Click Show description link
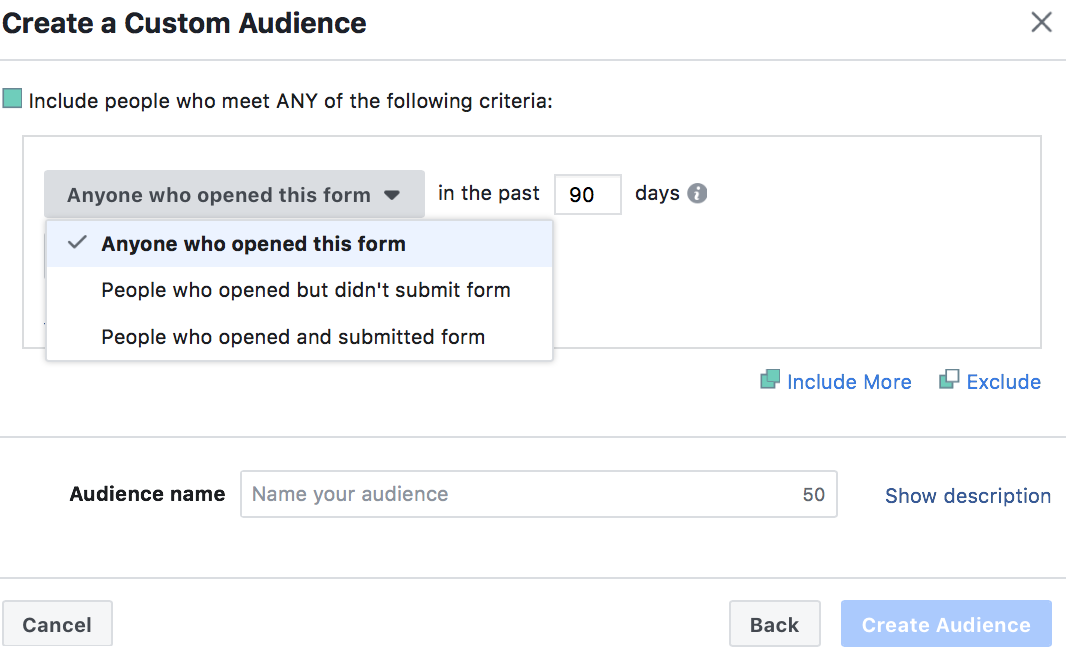This screenshot has width=1066, height=666. tap(967, 495)
